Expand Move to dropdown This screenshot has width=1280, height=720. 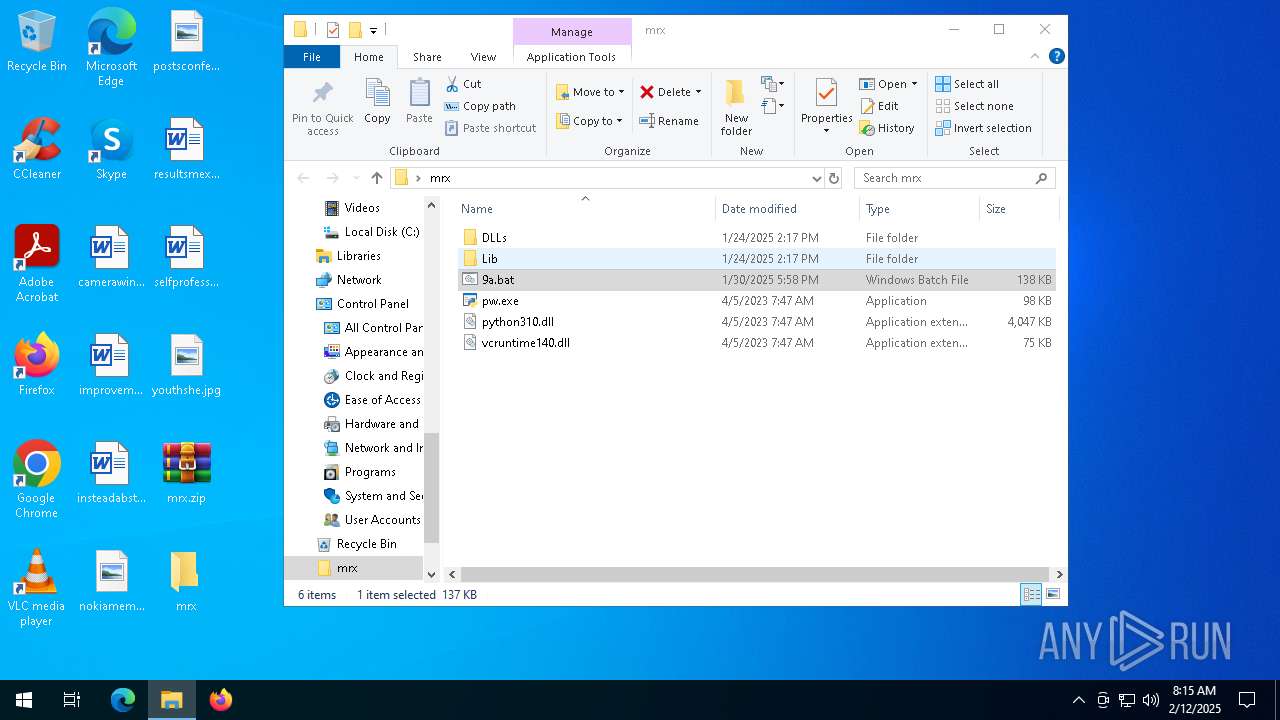[x=621, y=92]
